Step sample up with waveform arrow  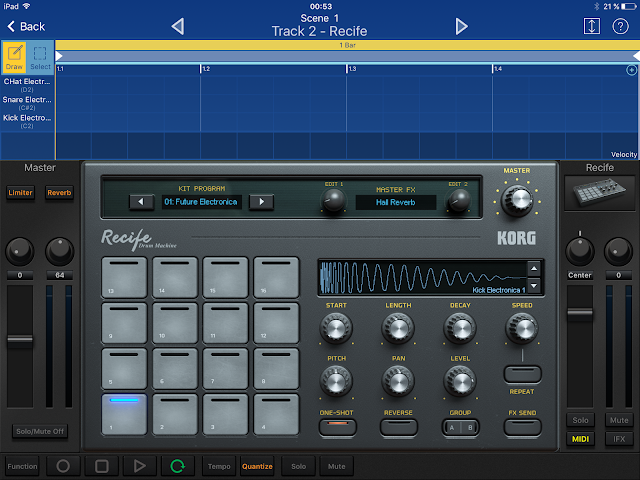point(534,269)
